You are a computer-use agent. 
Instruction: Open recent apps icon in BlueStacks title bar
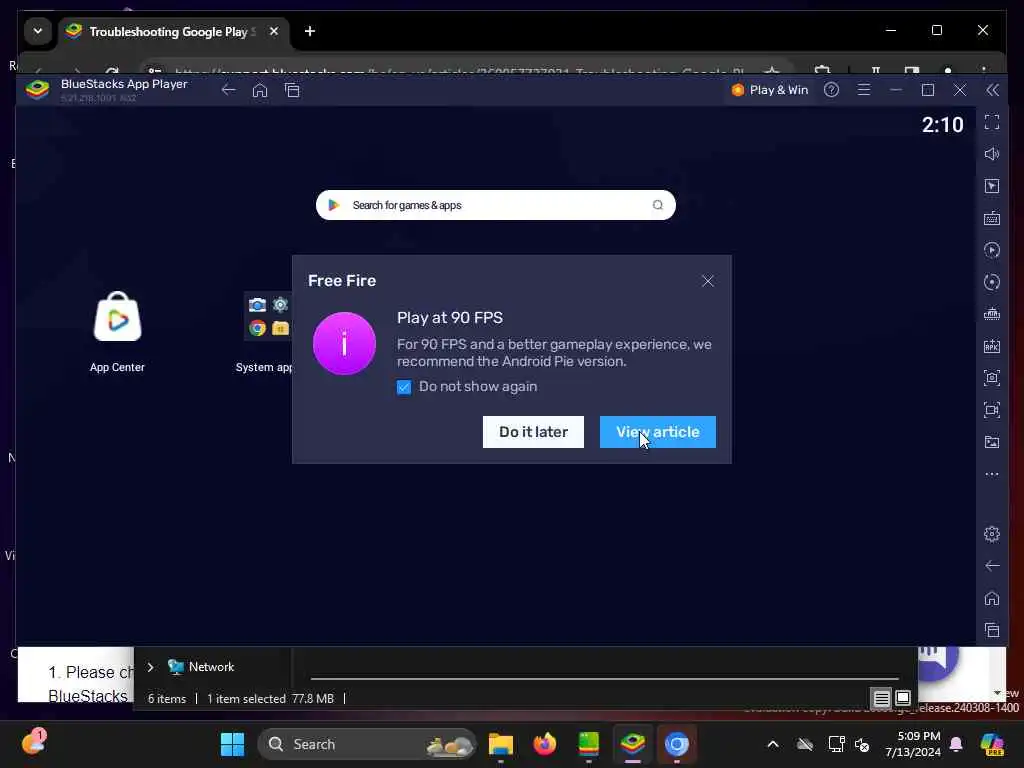[292, 90]
